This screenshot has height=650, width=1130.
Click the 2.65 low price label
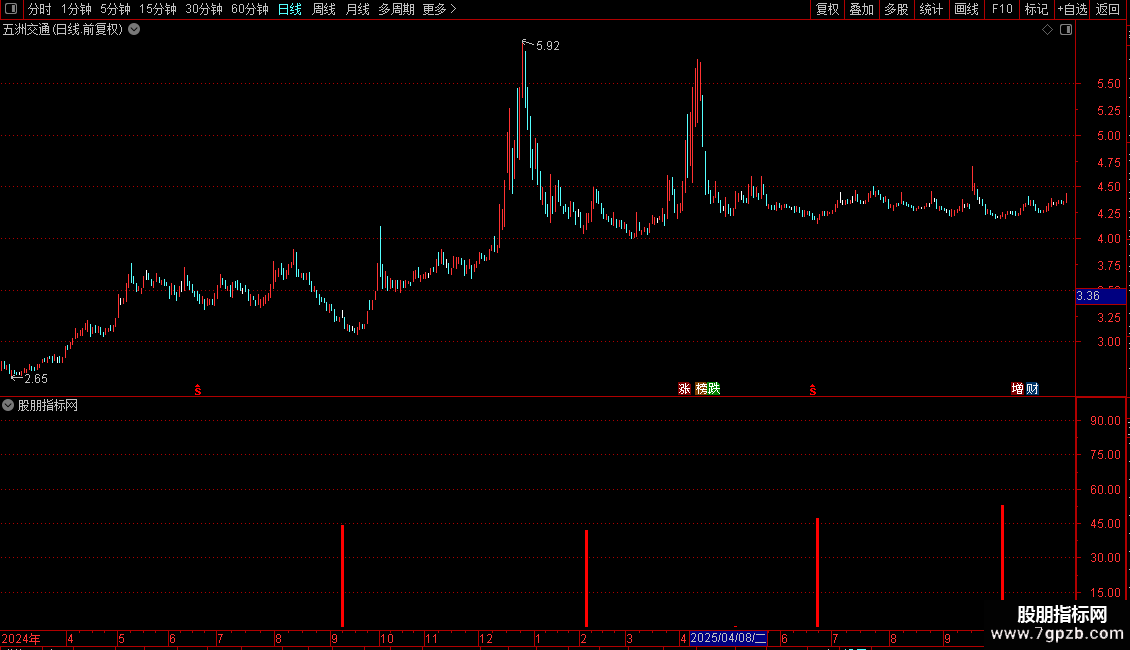36,379
